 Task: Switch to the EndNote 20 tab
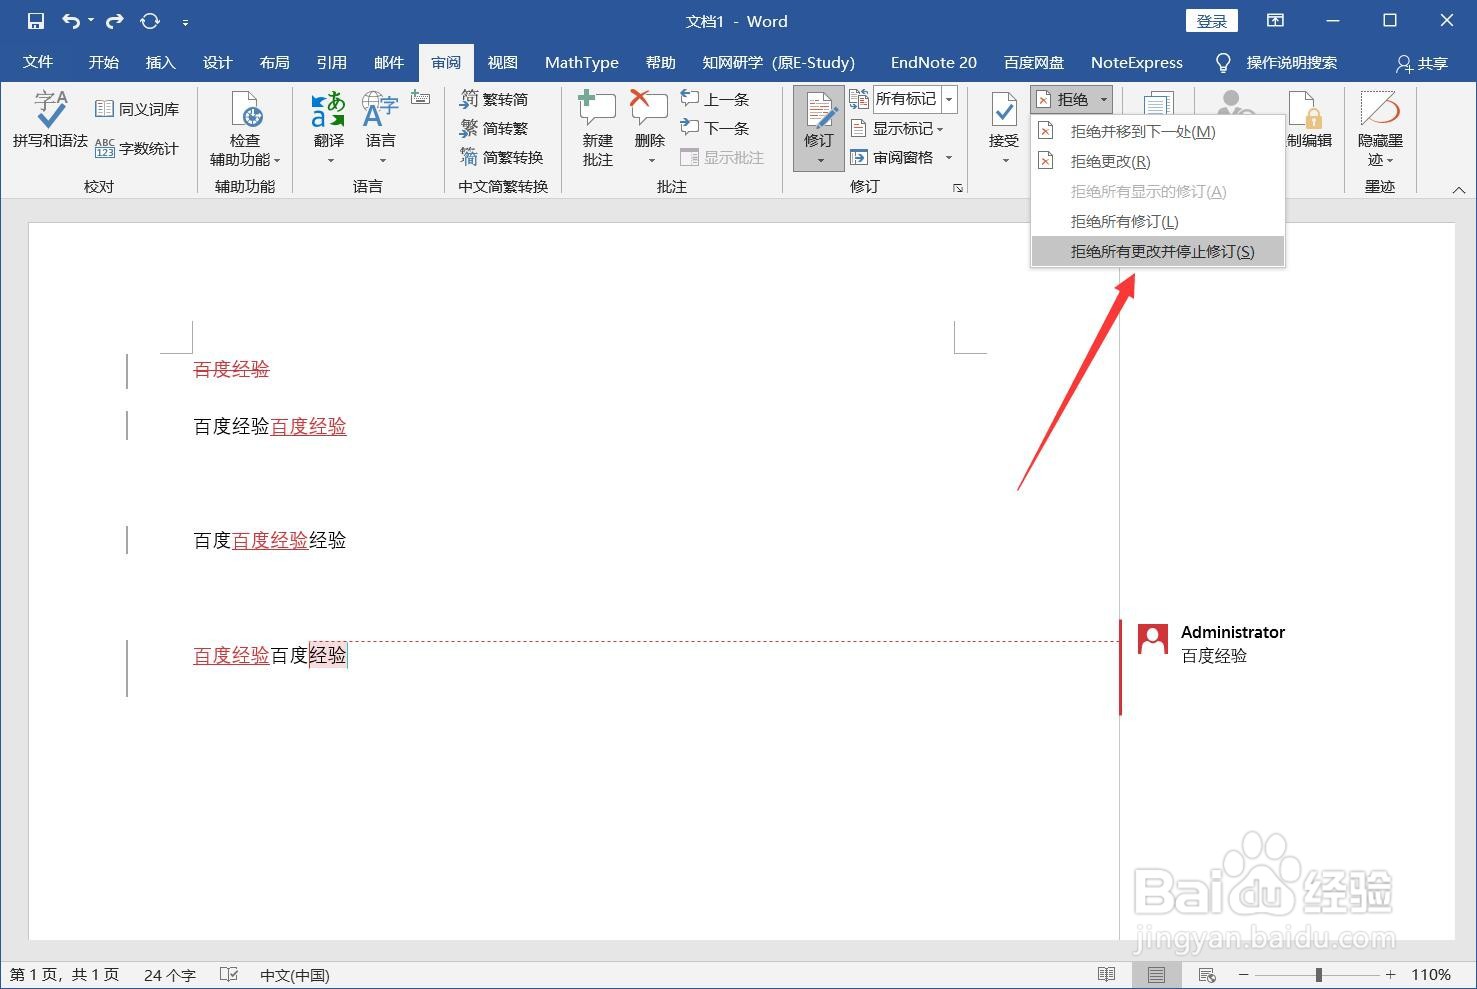(x=933, y=62)
